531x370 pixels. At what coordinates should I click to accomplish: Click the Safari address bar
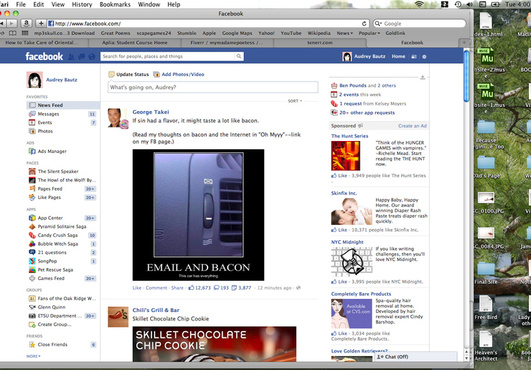[208, 23]
